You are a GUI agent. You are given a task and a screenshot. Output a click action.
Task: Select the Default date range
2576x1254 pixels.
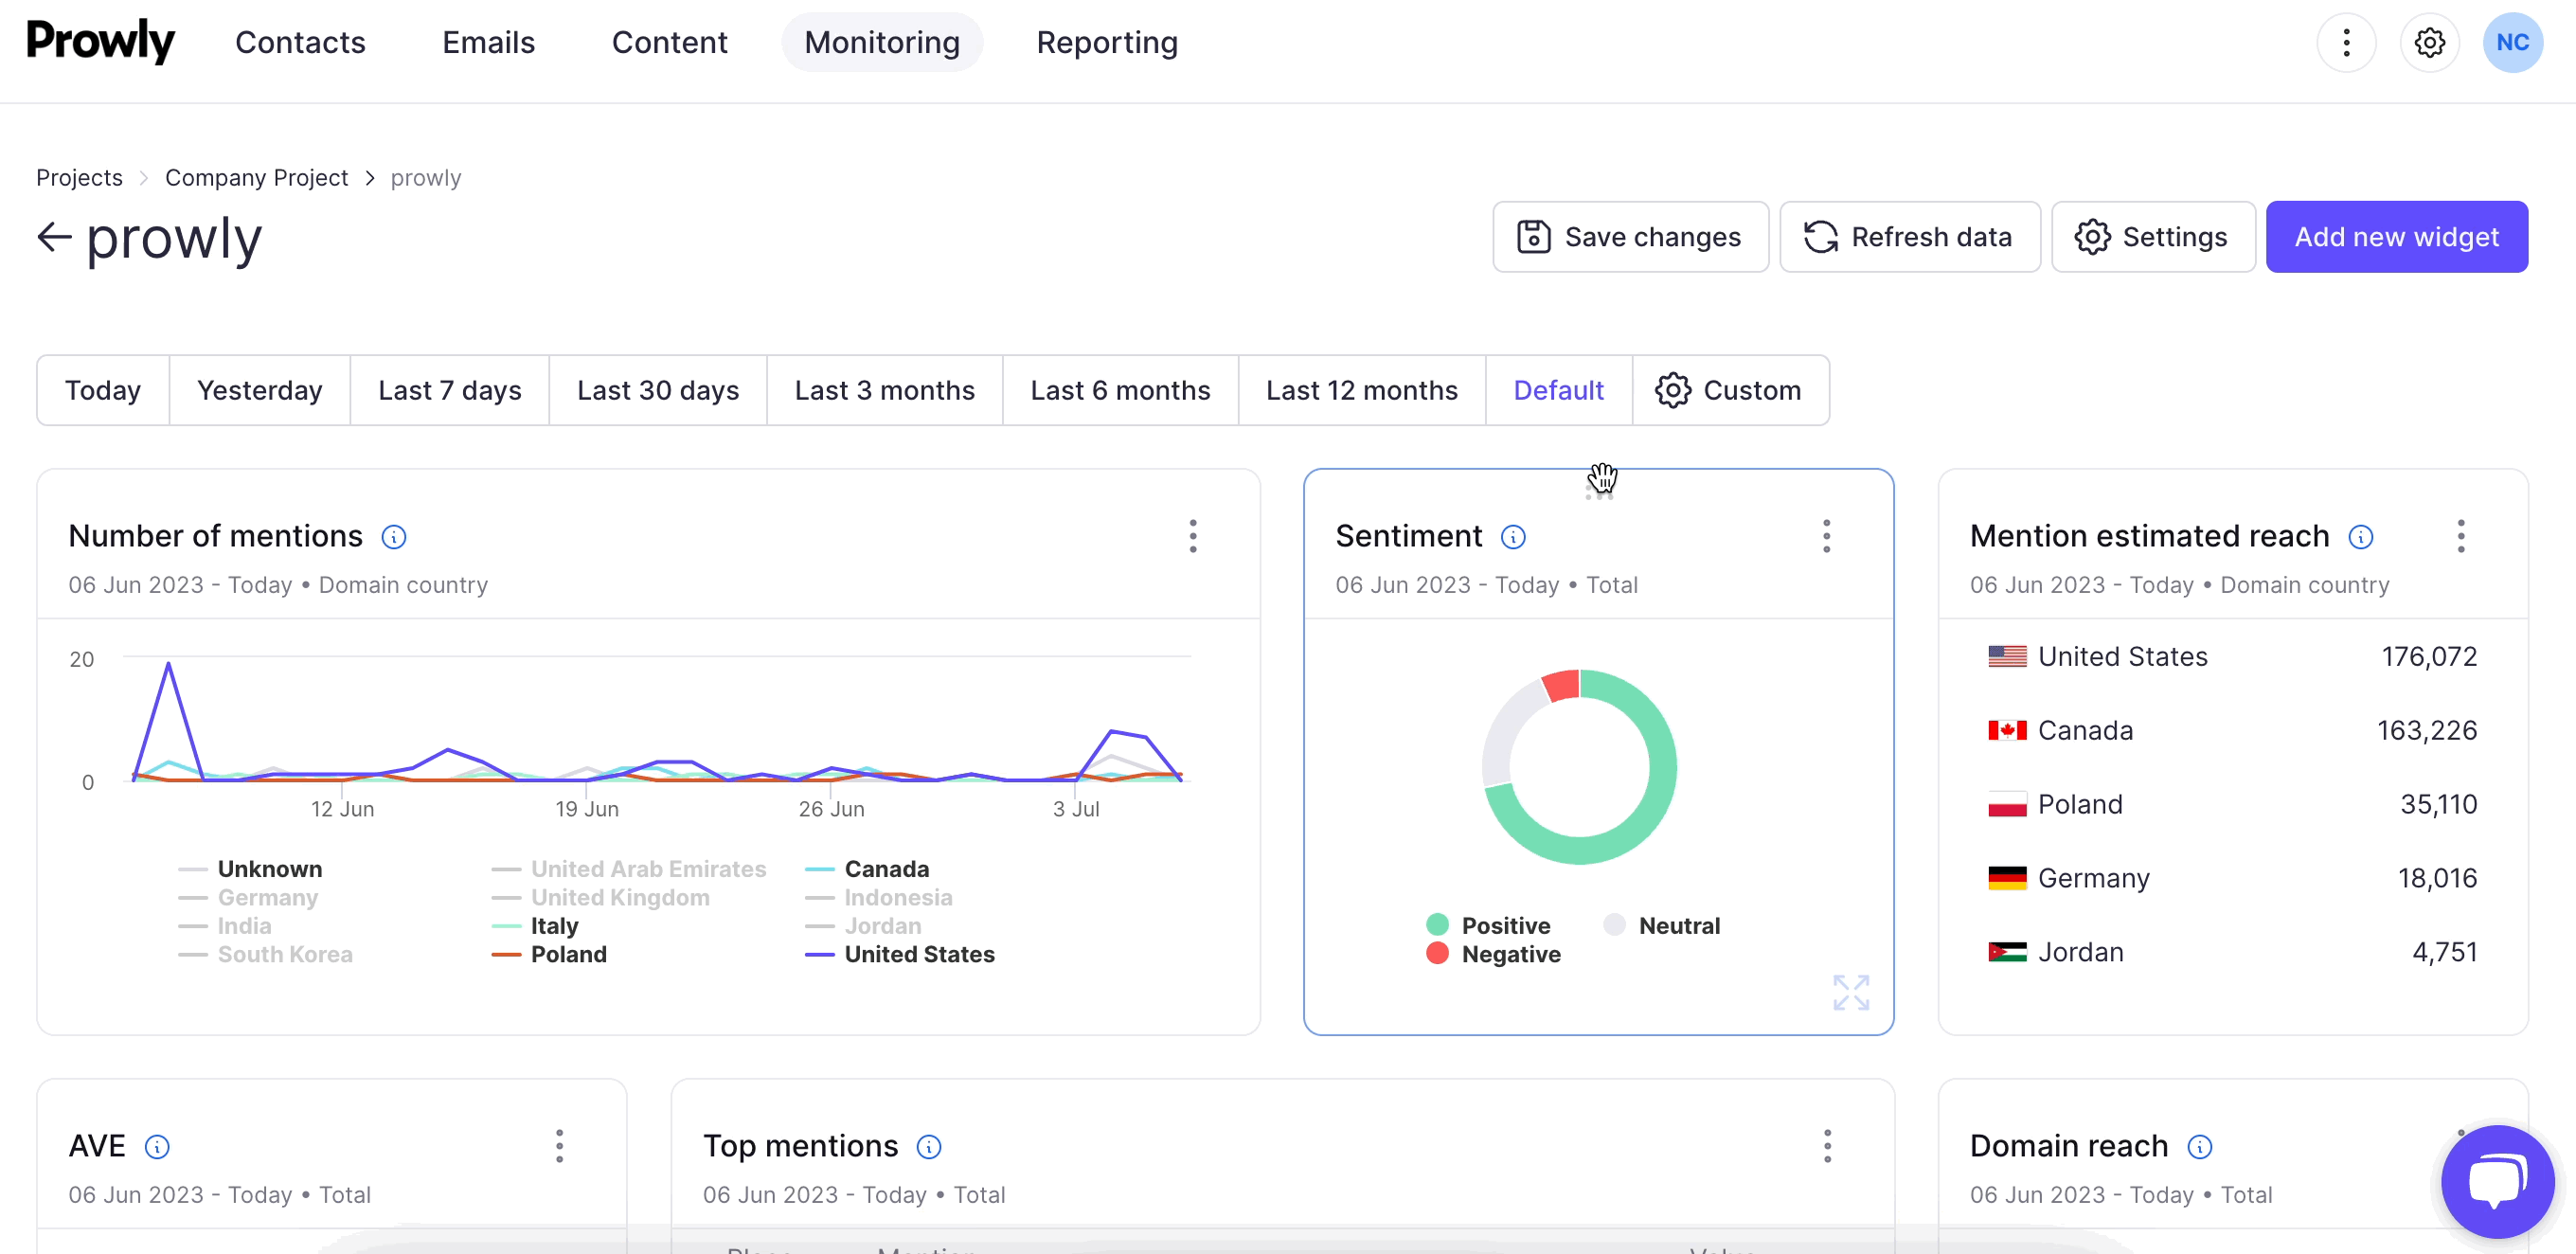tap(1559, 390)
